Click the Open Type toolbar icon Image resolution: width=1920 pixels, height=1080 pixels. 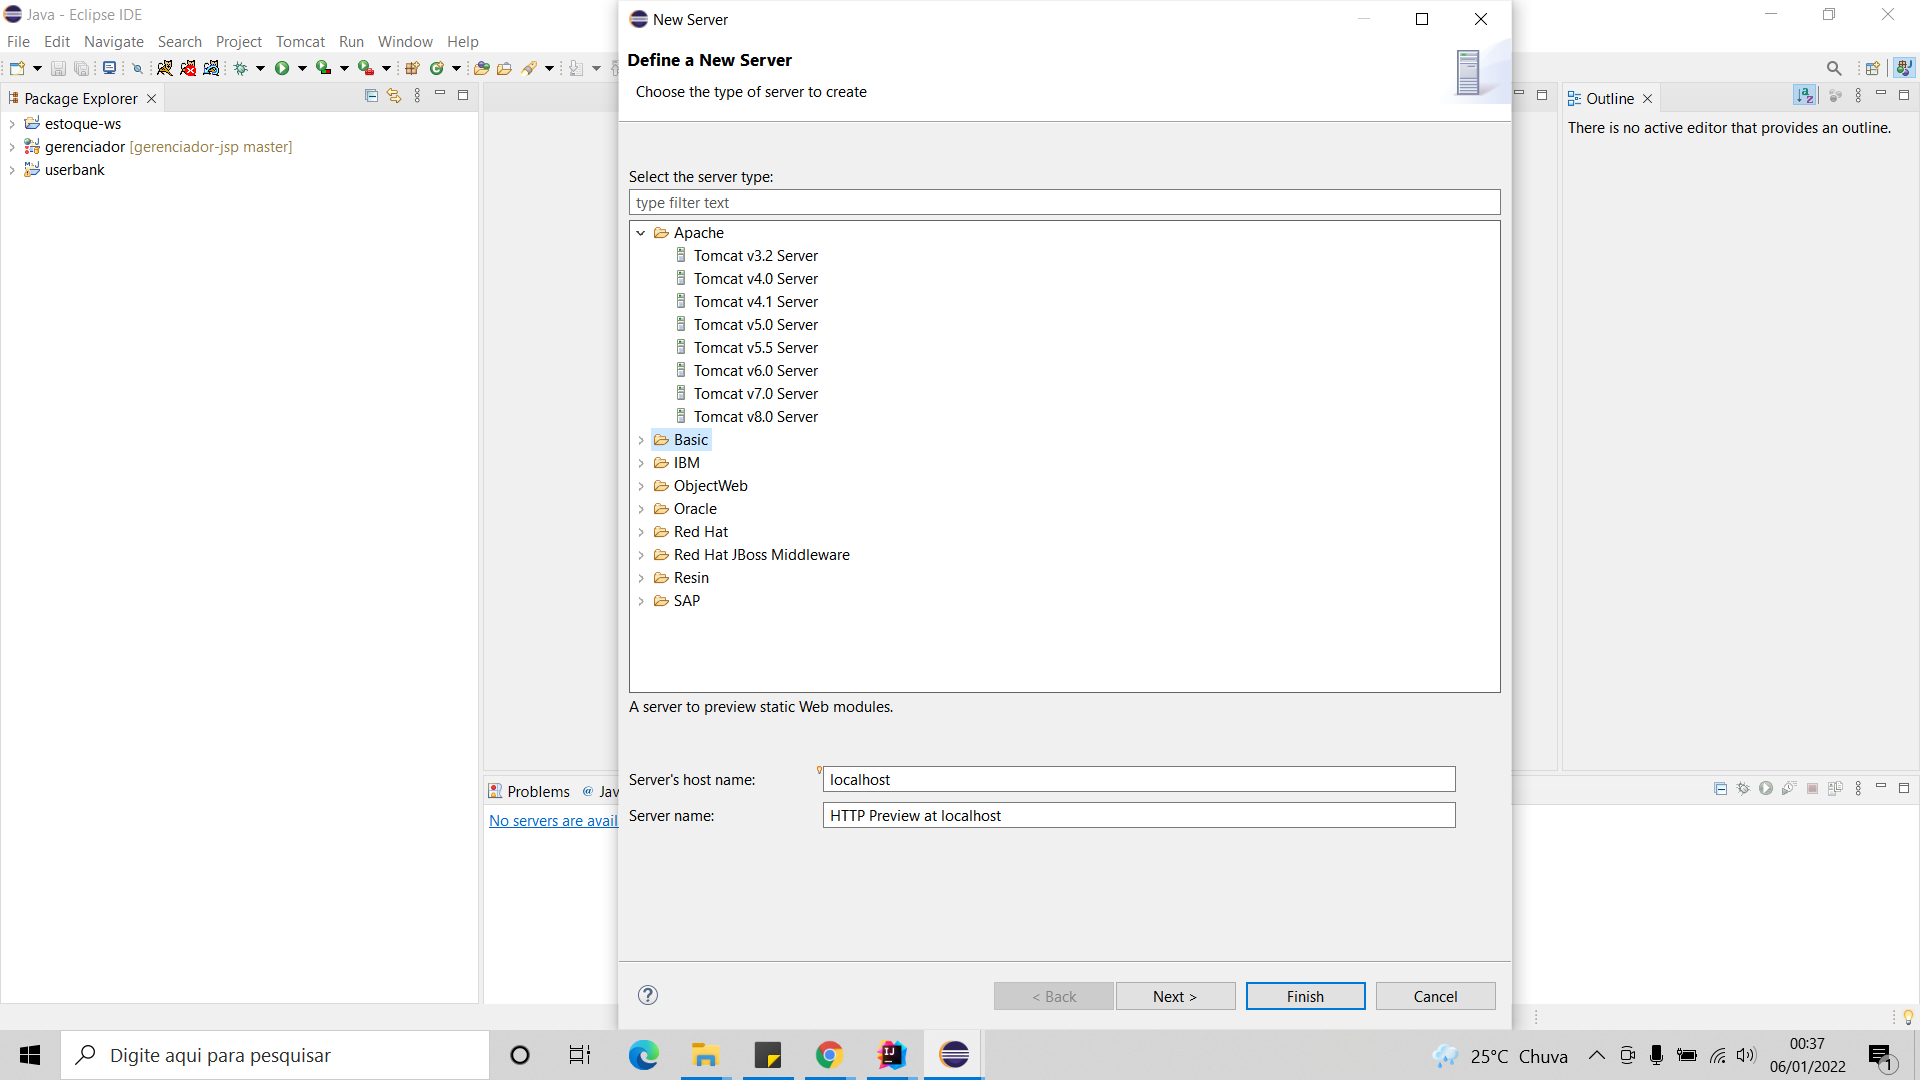(482, 68)
